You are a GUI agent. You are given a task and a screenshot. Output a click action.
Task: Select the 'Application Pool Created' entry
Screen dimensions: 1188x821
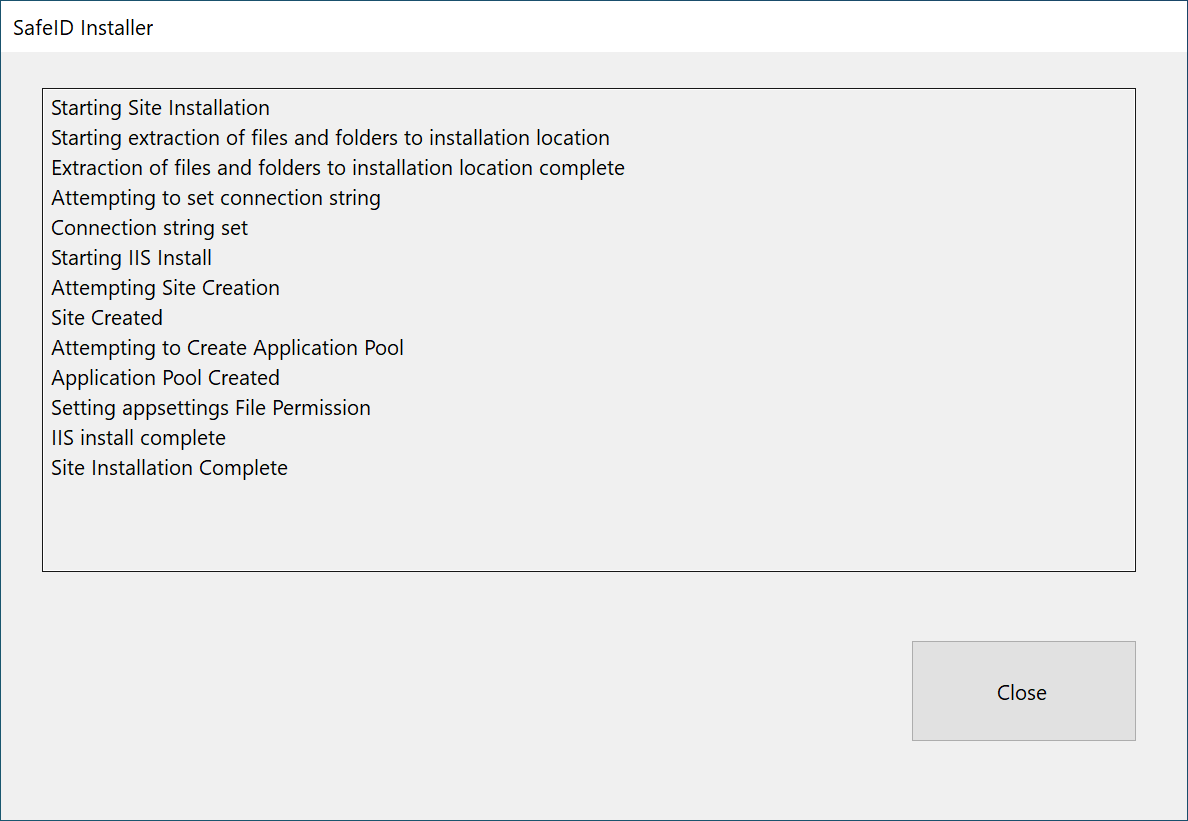[165, 378]
